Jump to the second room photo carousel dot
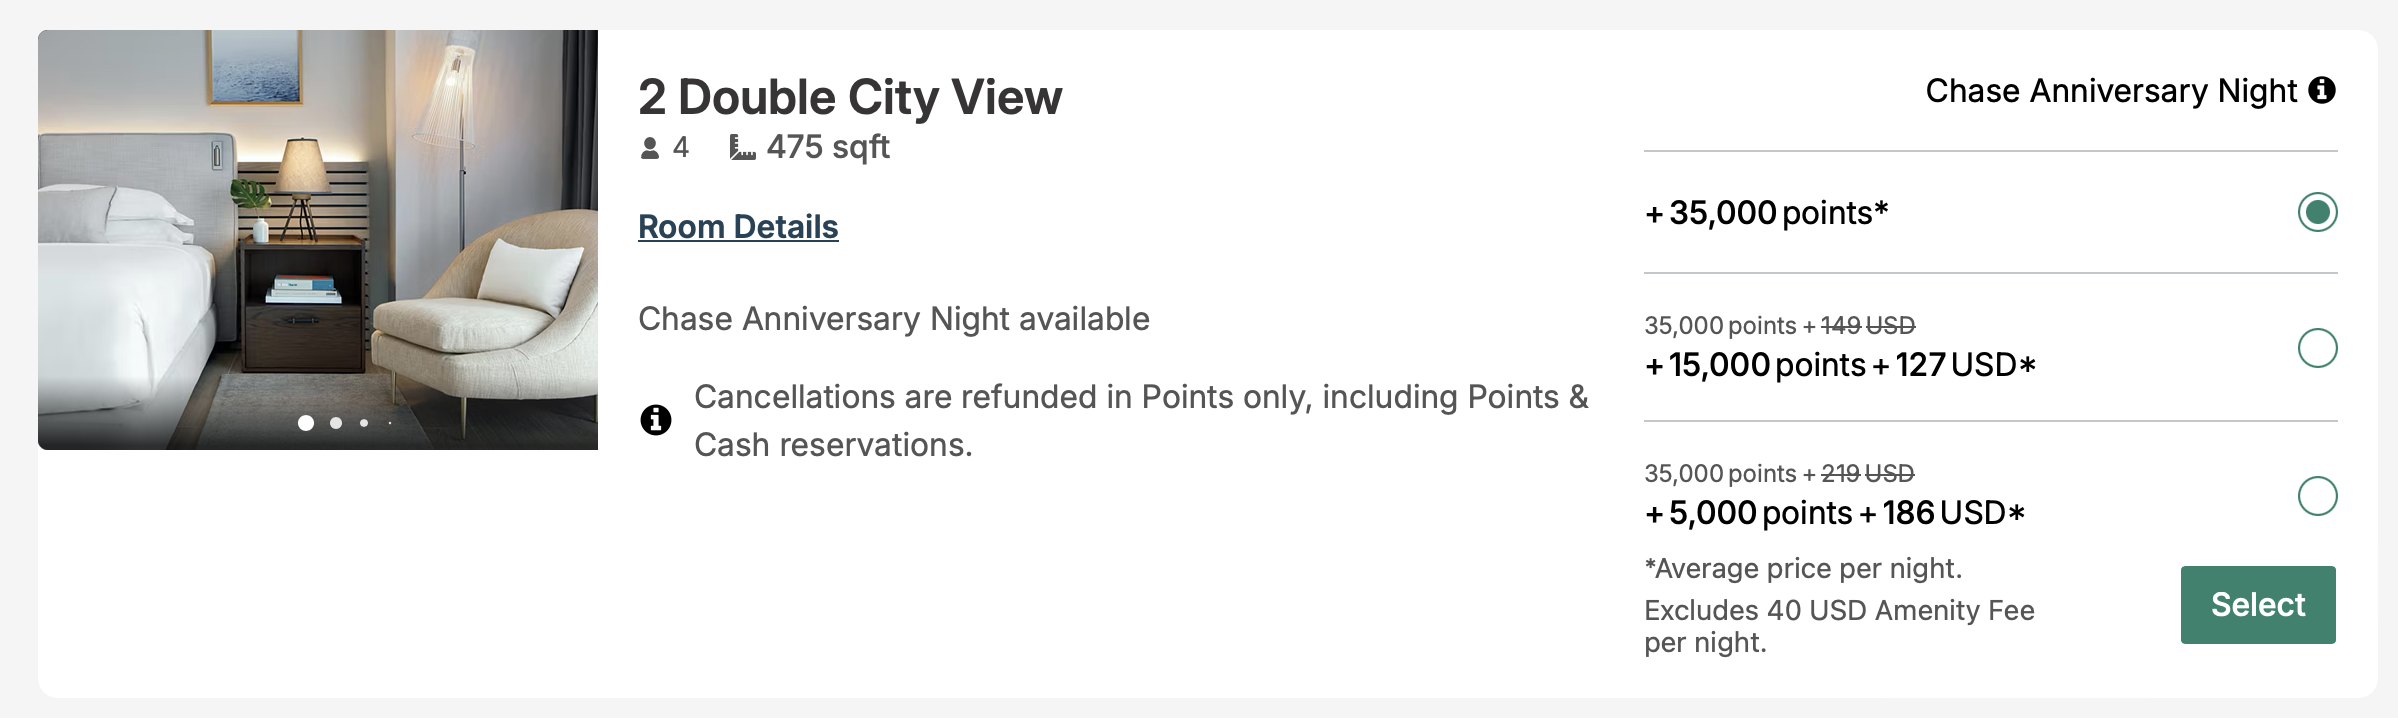Screen dimensions: 2398x718 pos(336,423)
